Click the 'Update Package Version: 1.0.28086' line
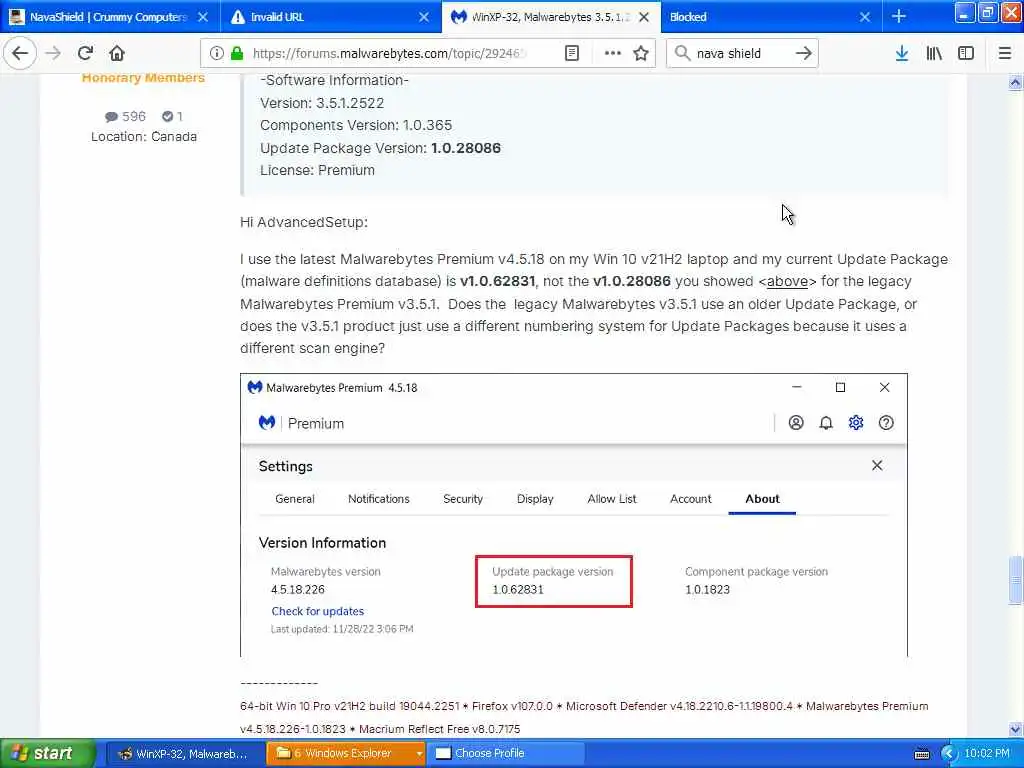The image size is (1024, 768). pos(381,148)
